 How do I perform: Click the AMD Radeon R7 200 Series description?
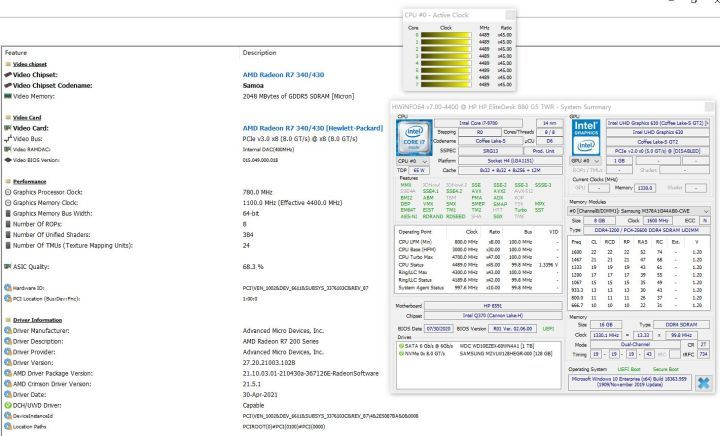click(x=281, y=341)
